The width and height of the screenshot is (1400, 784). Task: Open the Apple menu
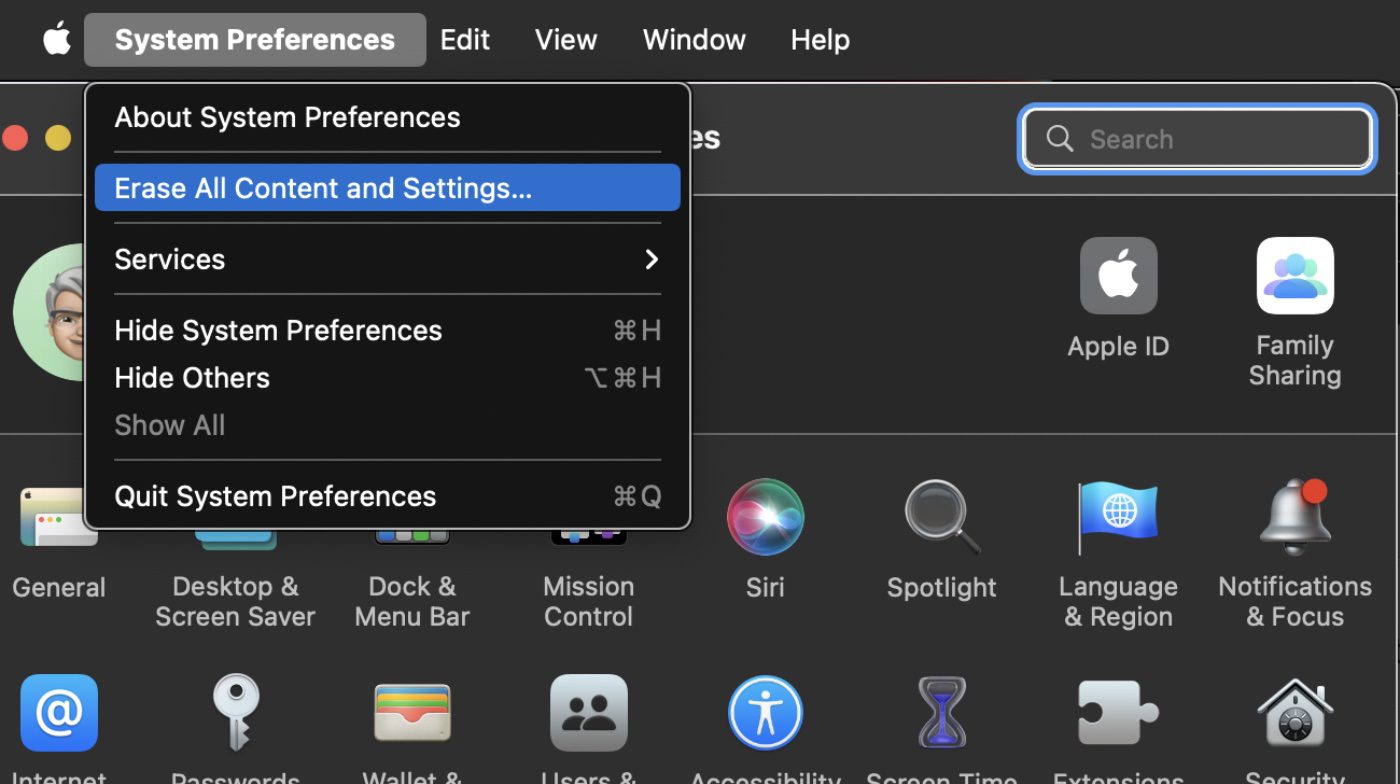click(x=57, y=40)
